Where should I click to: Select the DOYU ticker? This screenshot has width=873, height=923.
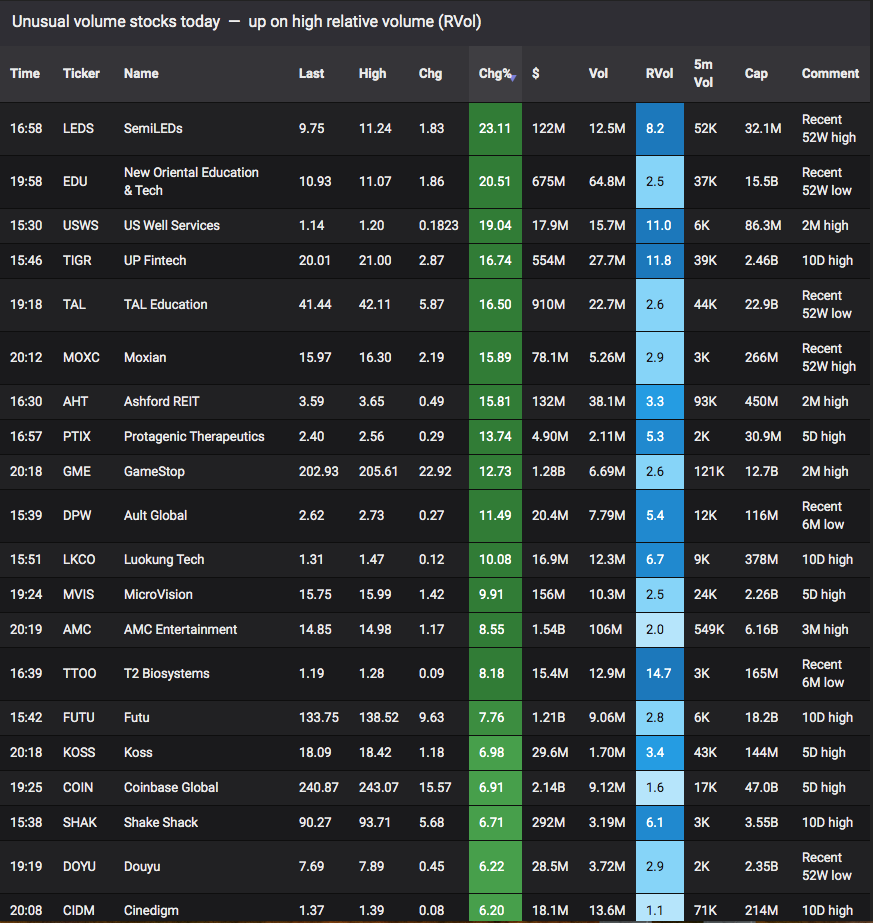point(79,866)
